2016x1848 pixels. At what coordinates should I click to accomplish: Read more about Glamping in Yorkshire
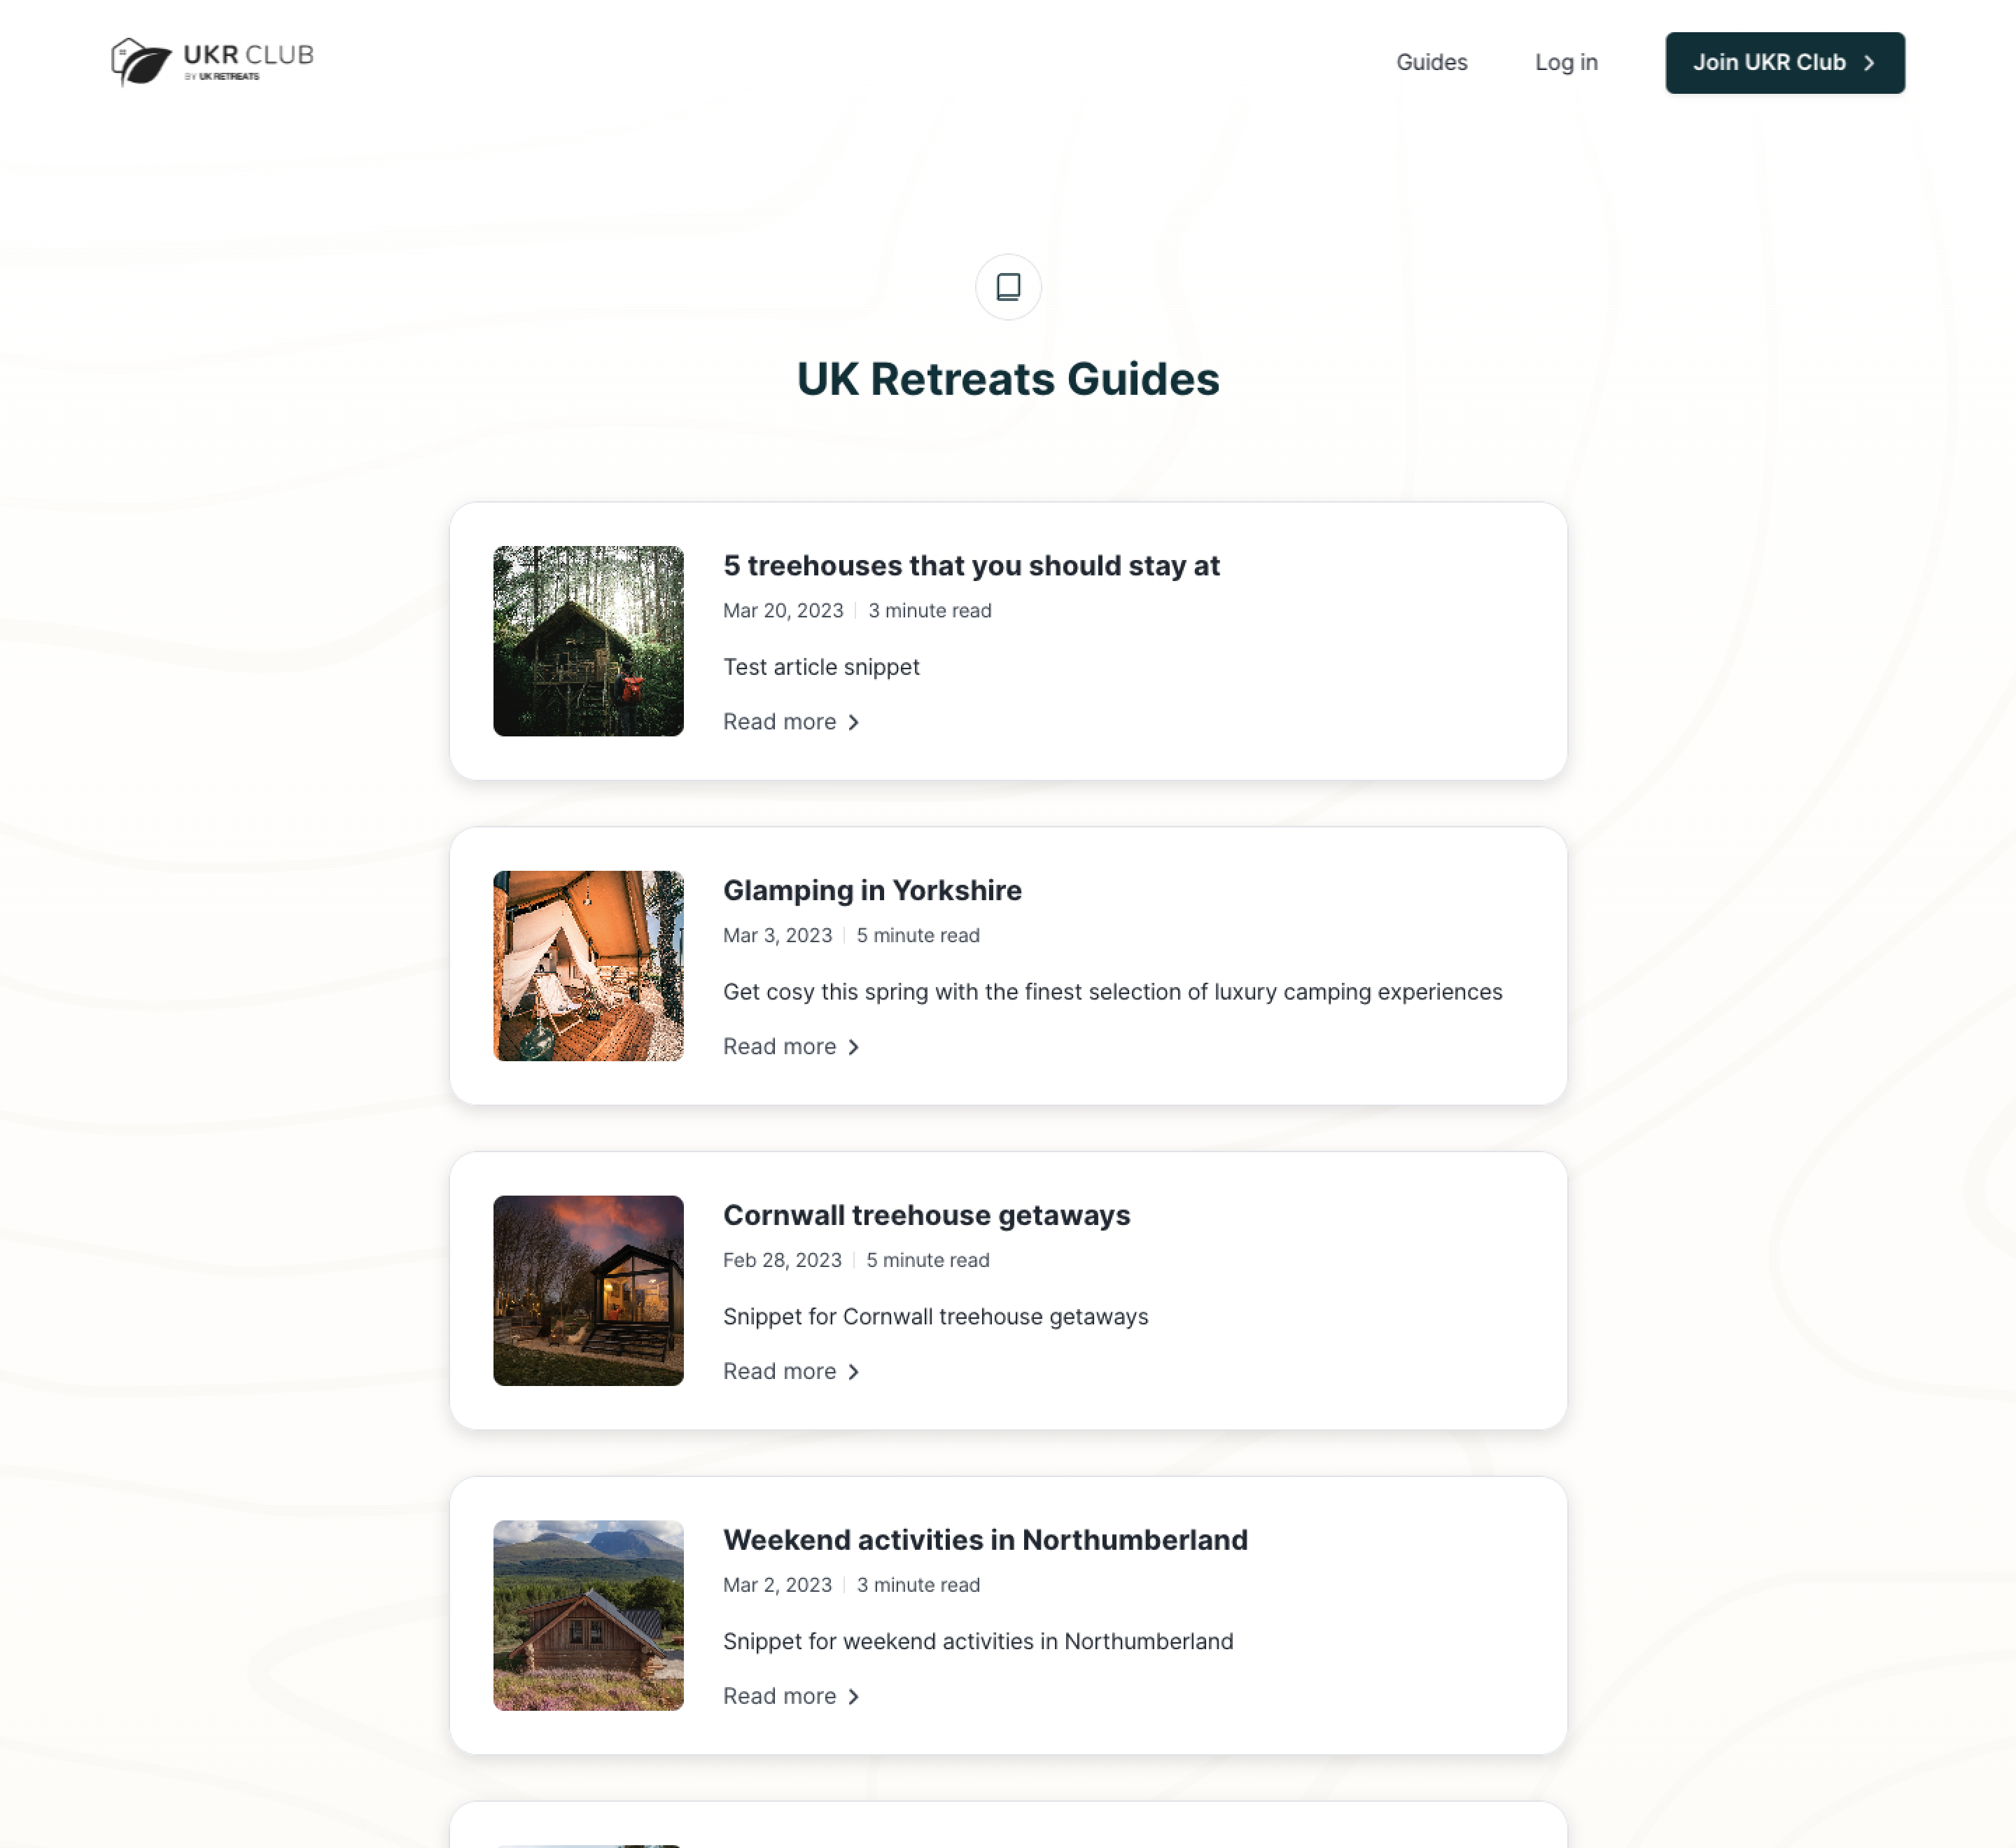[x=794, y=1045]
